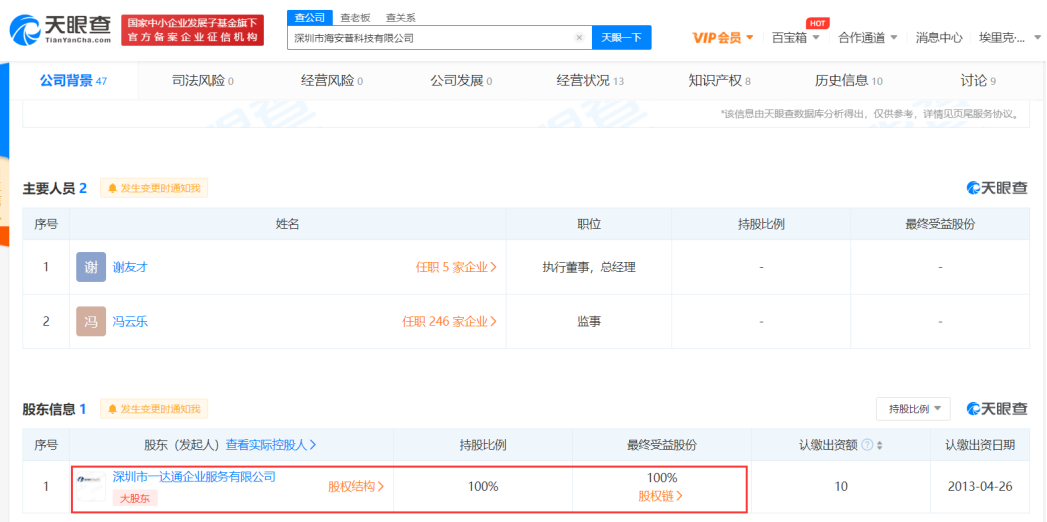
Task: Sort by 认缴出资额 using sort arrows
Action: click(x=879, y=445)
